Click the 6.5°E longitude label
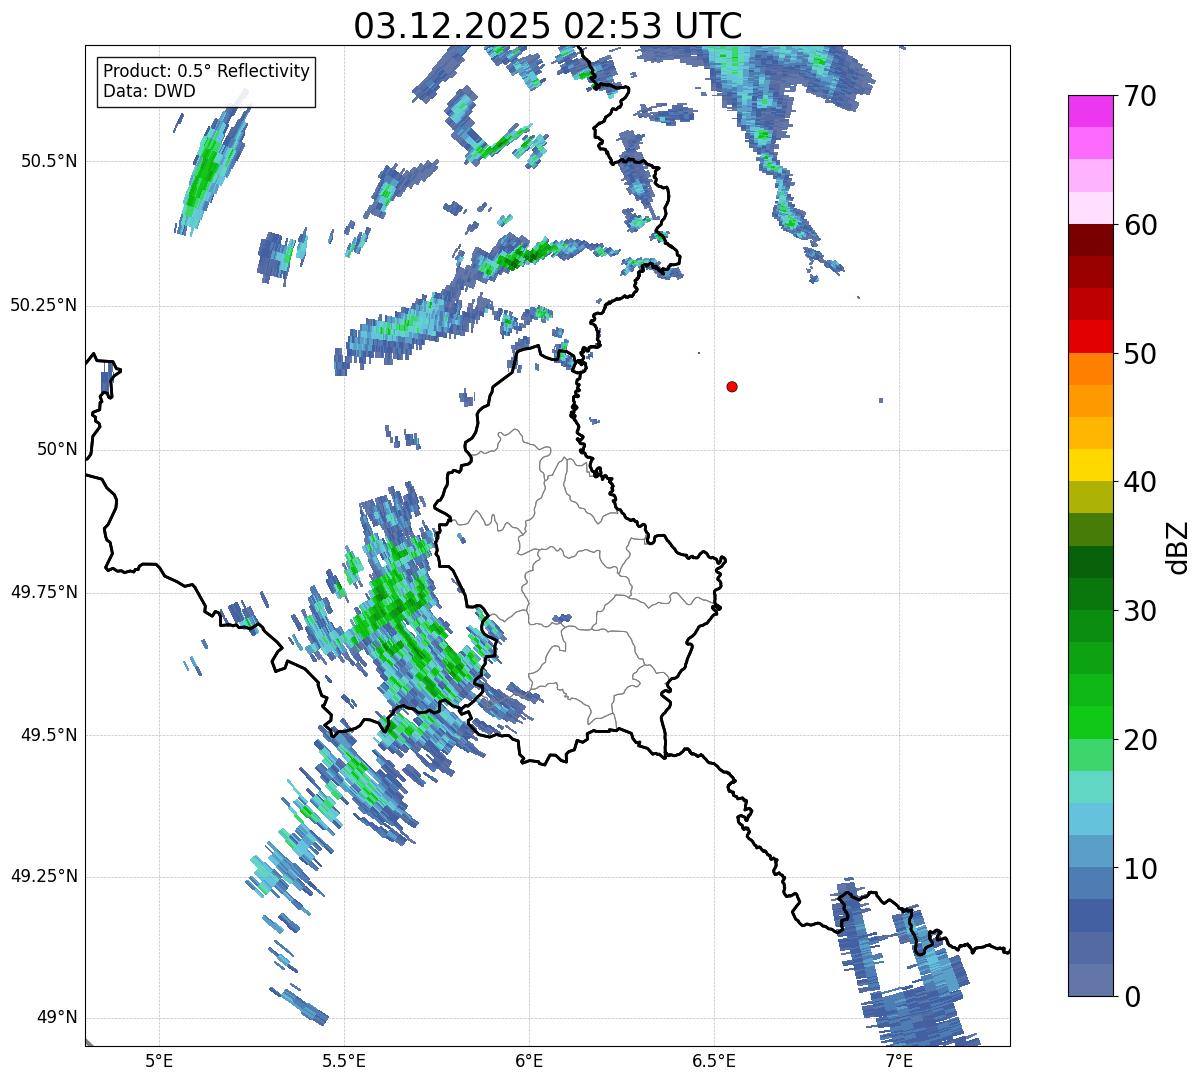 tap(714, 1060)
